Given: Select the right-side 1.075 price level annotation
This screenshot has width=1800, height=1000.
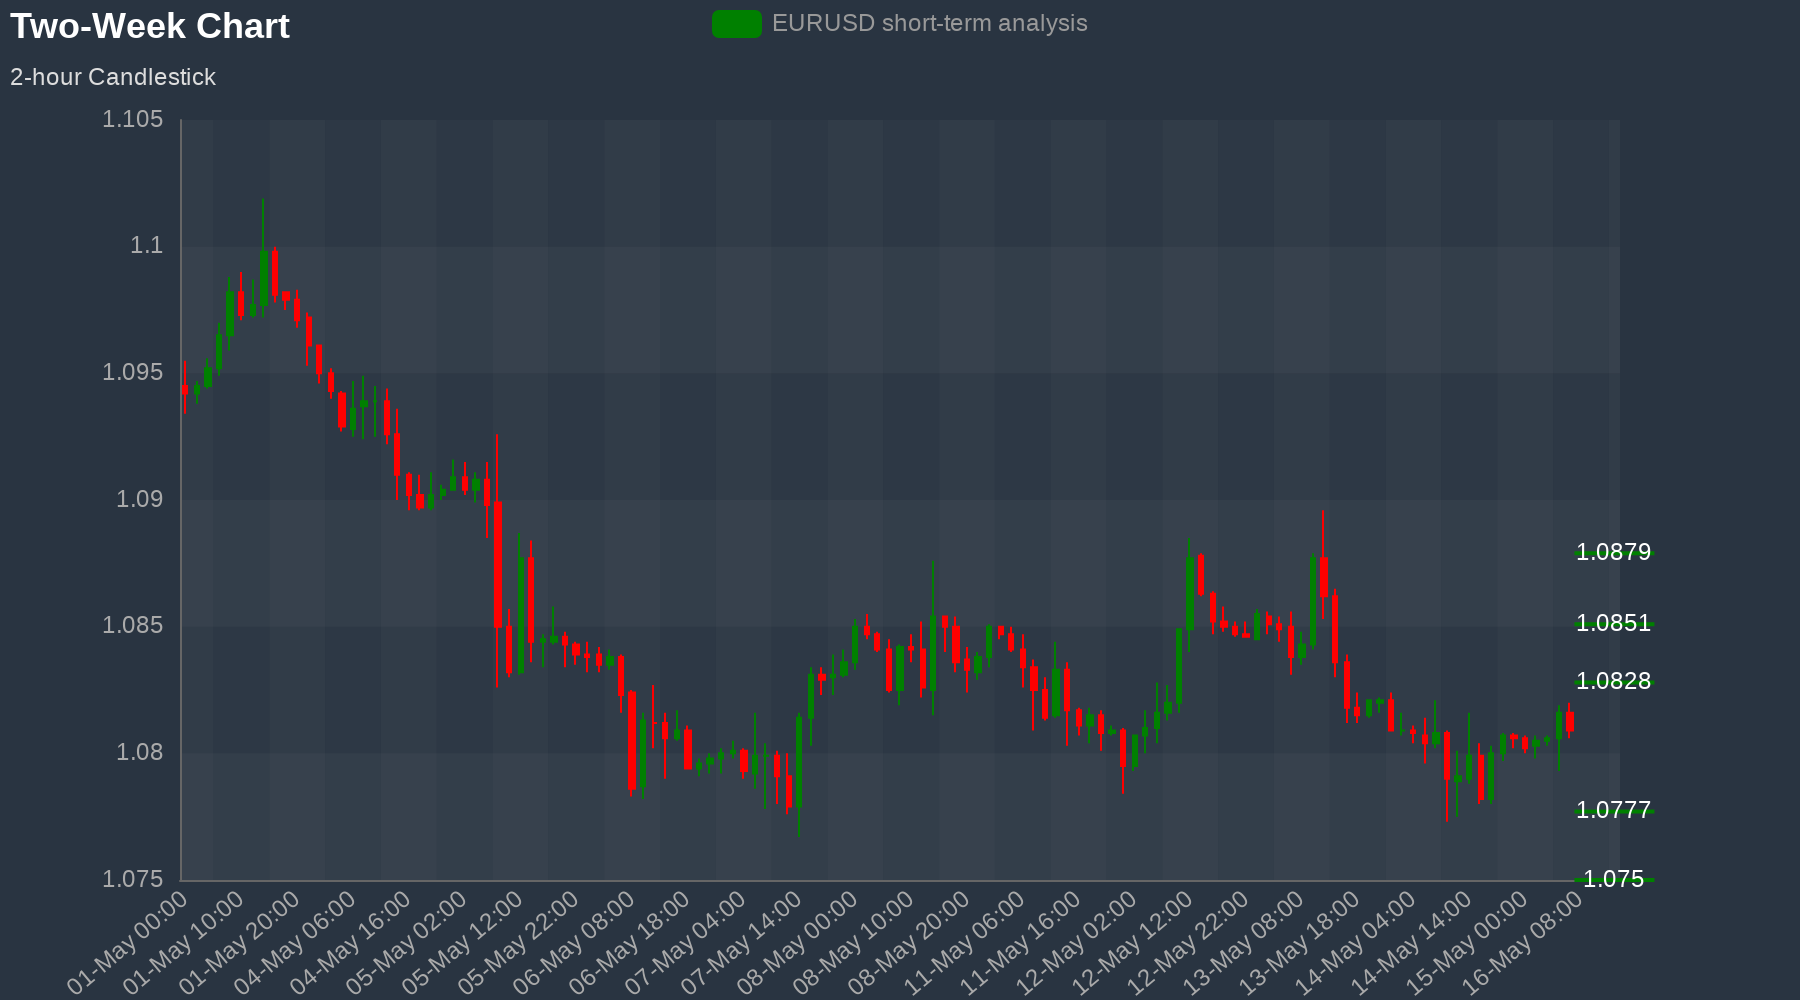Looking at the screenshot, I should coord(1613,879).
